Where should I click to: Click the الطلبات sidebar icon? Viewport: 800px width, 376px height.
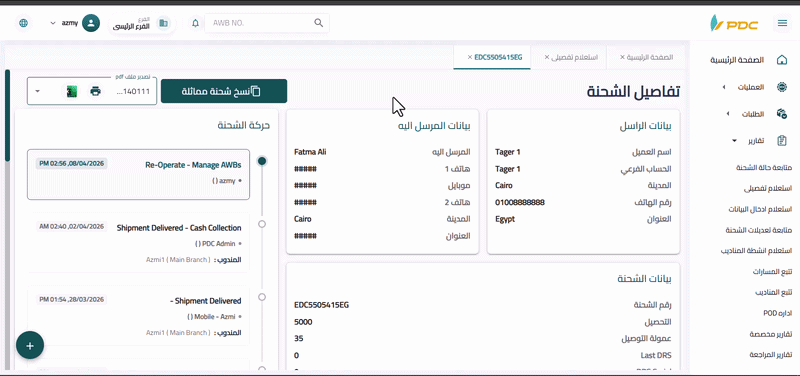pyautogui.click(x=781, y=114)
